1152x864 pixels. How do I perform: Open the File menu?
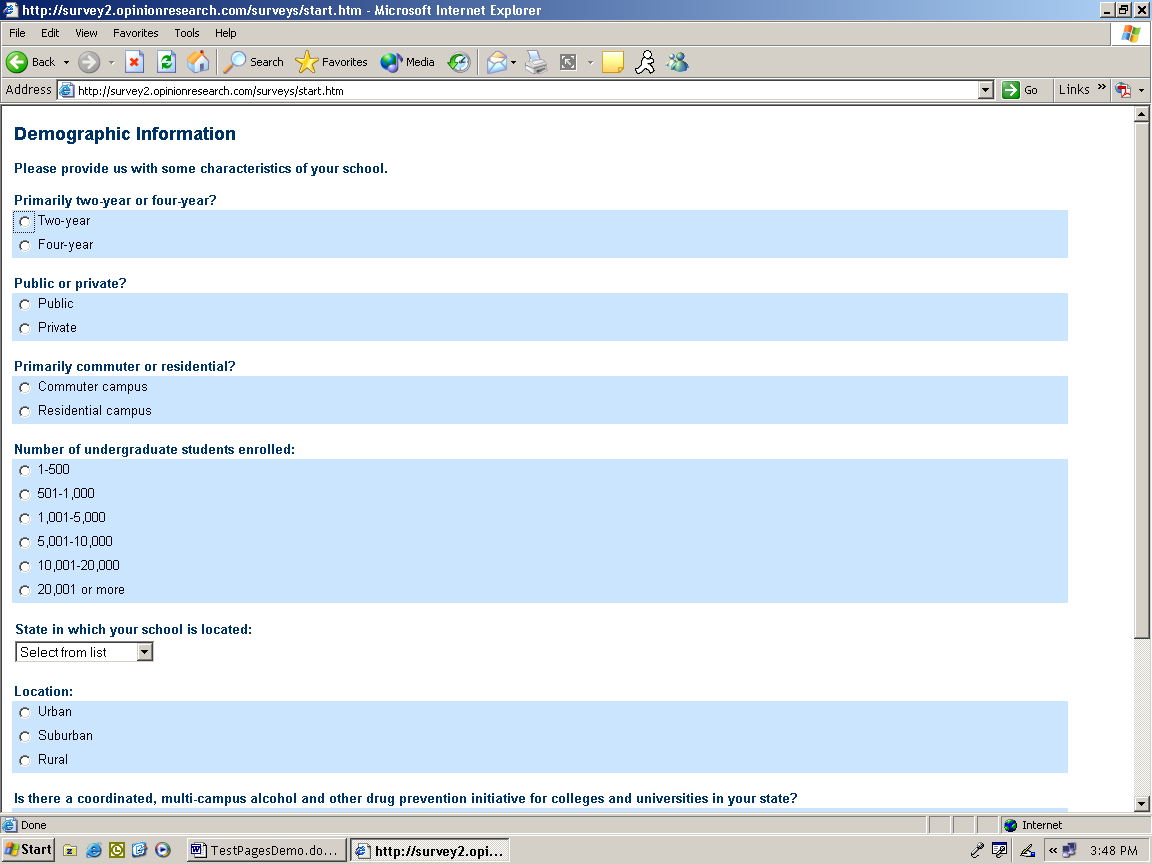[x=17, y=33]
